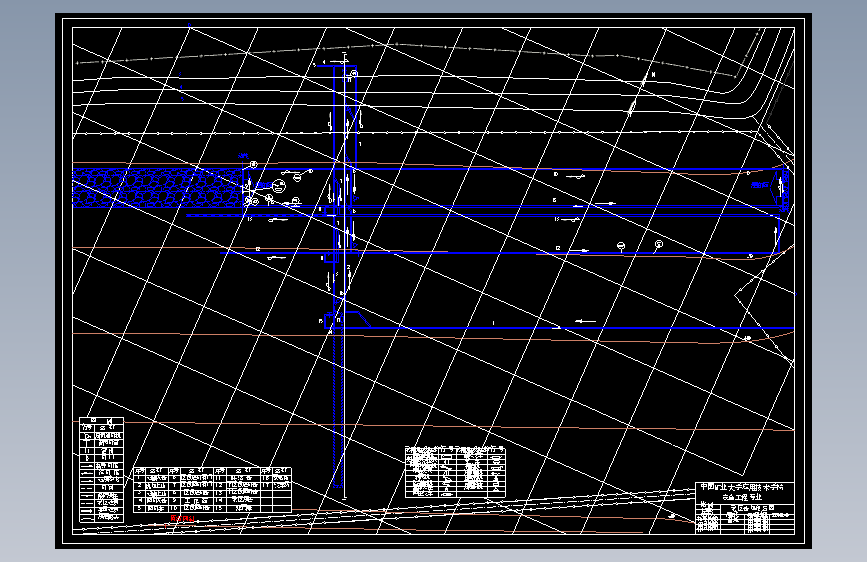
Task: Click the red text label below numbered table
Action: pos(182,519)
